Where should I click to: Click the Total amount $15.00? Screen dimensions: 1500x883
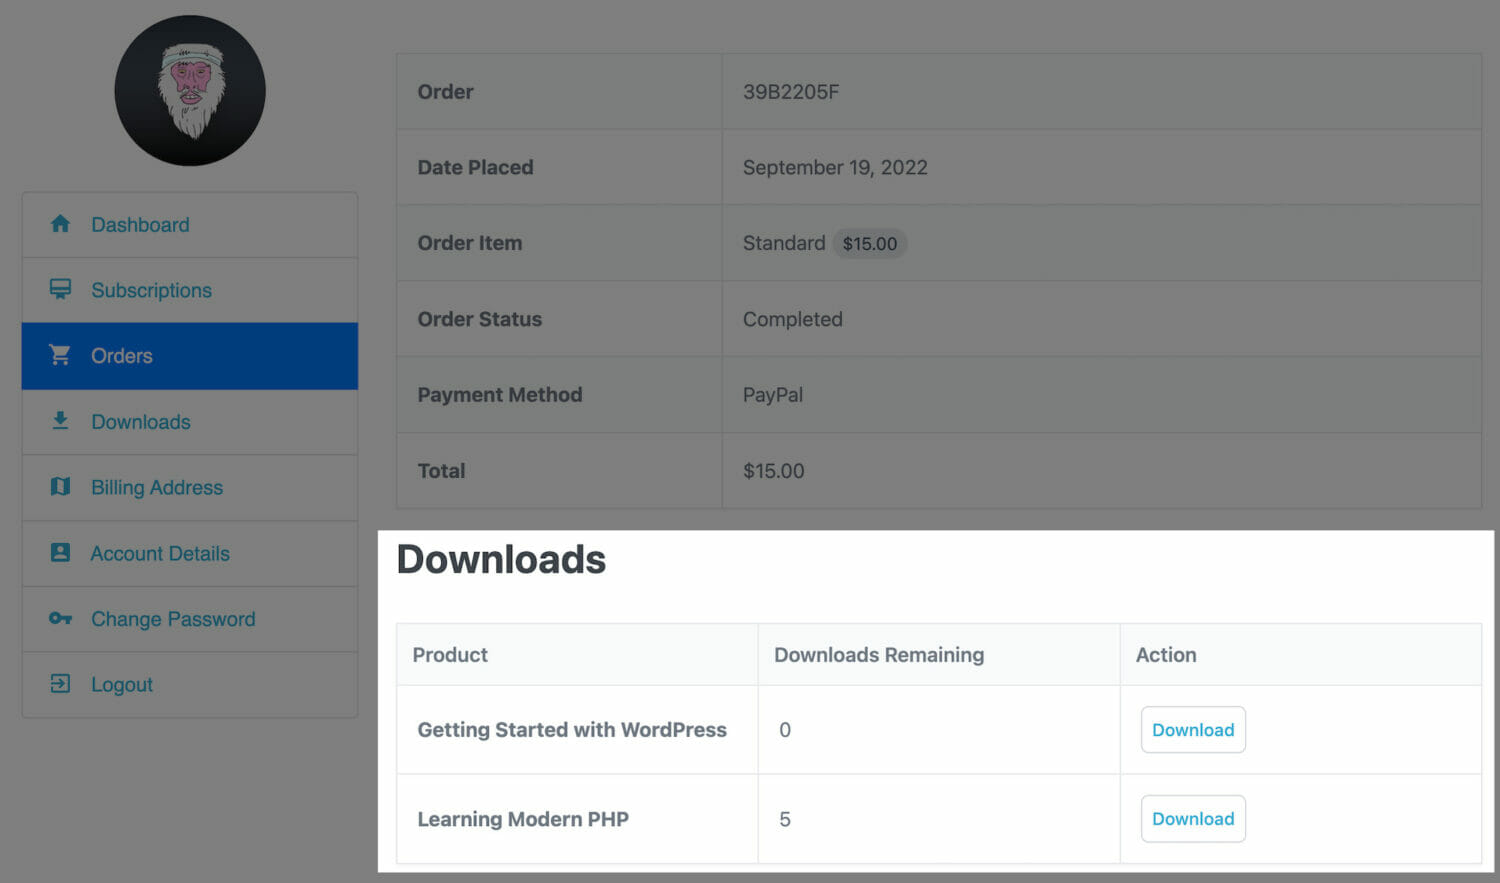[x=774, y=471]
